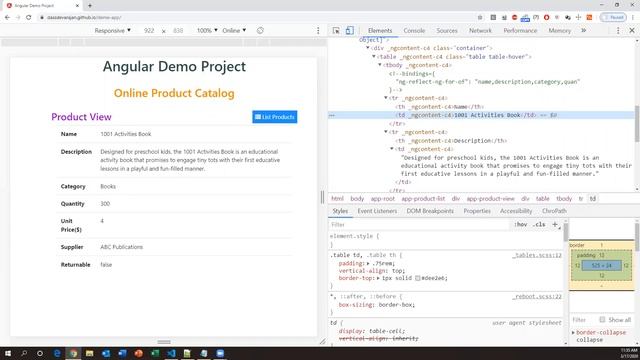Select the Styles sidebar tab
Image resolution: width=640 pixels, height=360 pixels.
(x=340, y=211)
